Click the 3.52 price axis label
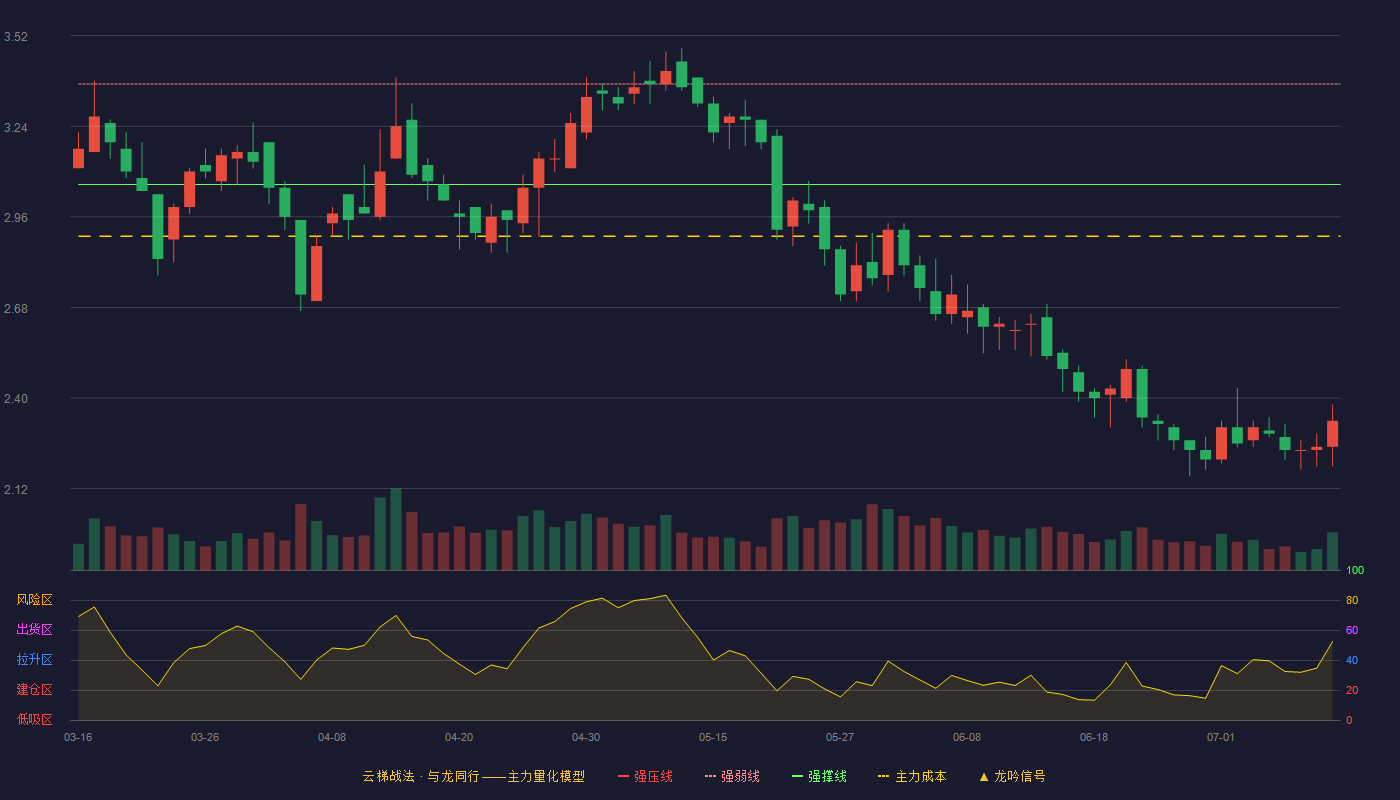 [16, 37]
